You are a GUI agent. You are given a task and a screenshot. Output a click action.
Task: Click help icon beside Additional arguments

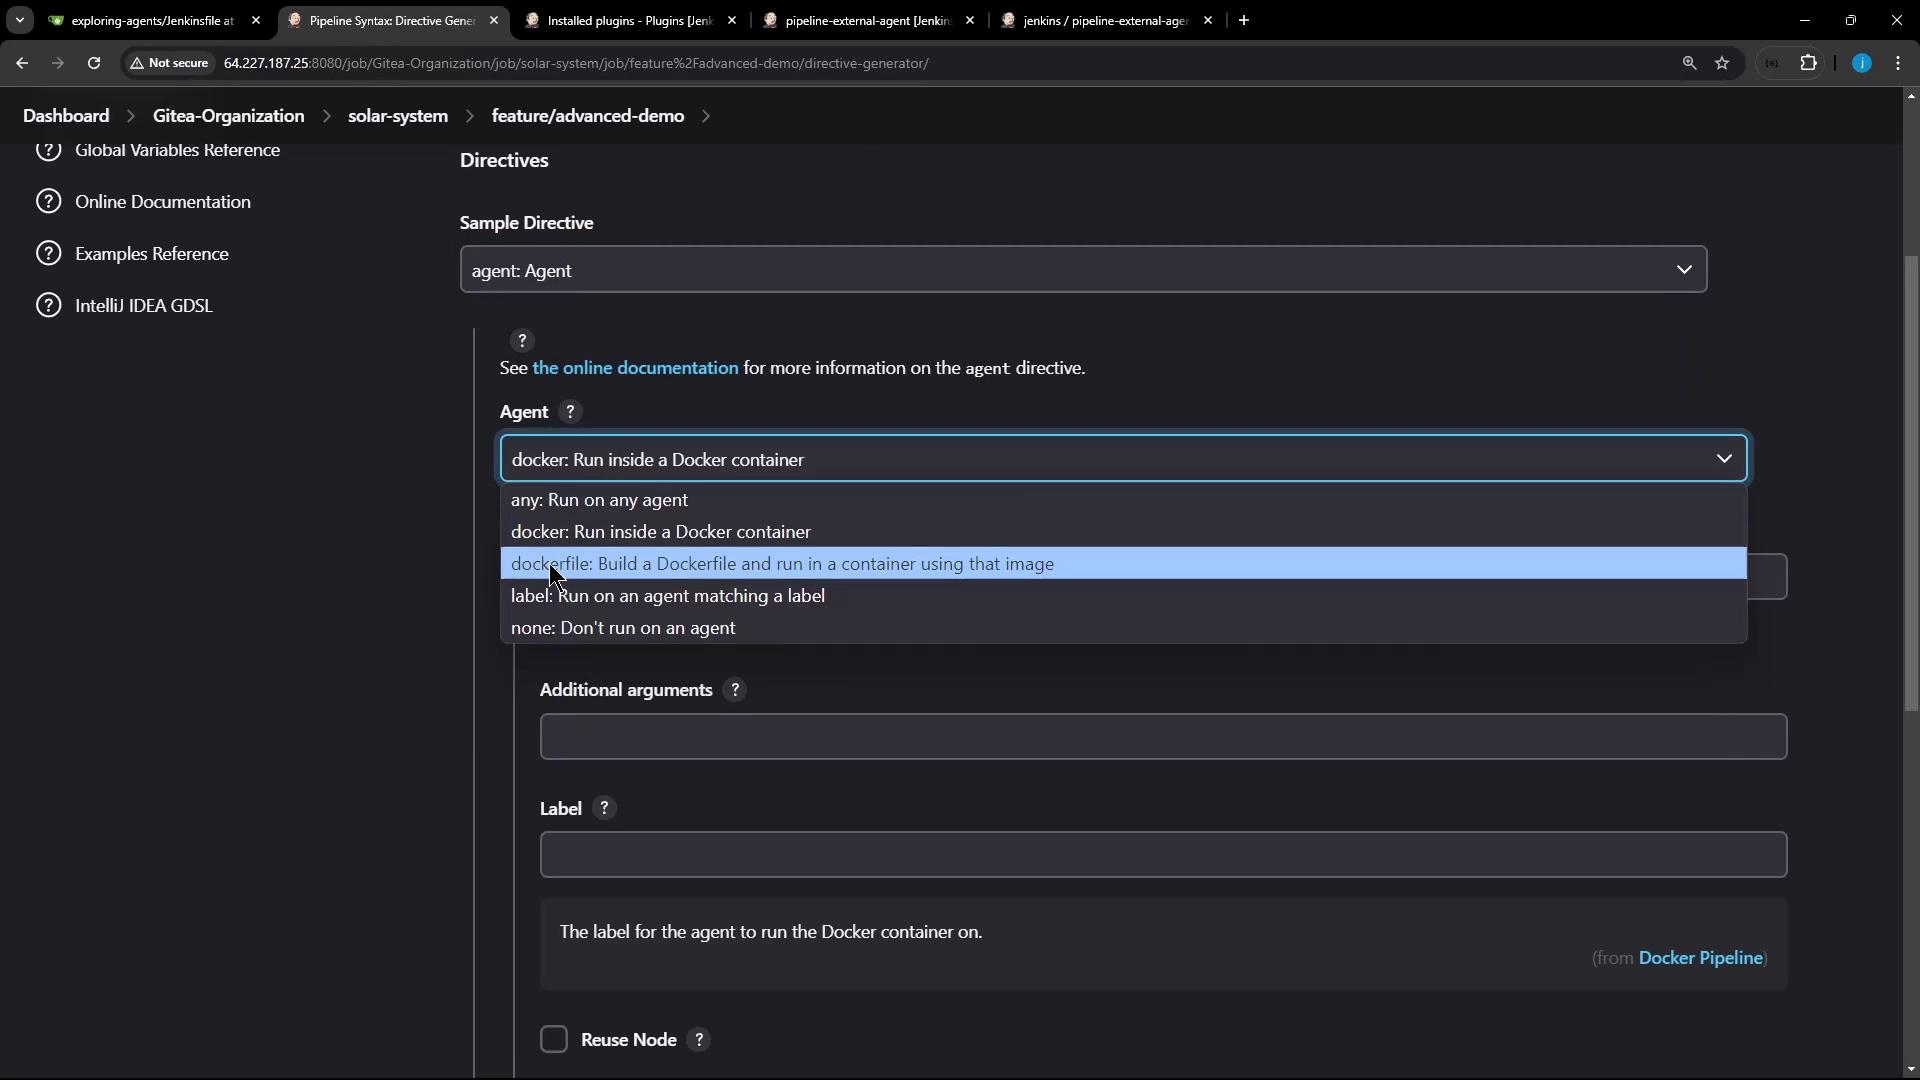[735, 690]
